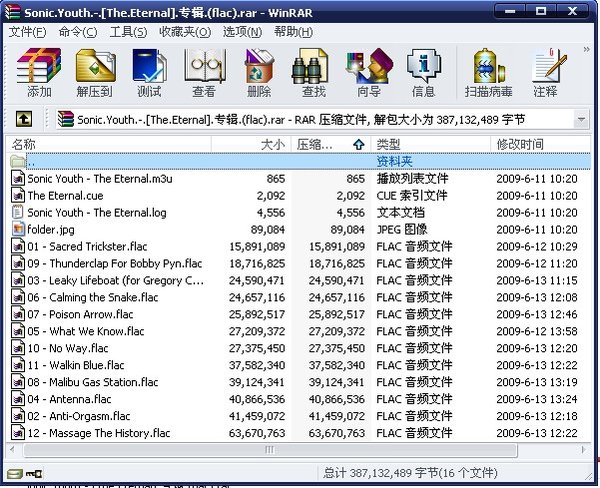Select folder.jpg file
Image resolution: width=600 pixels, height=488 pixels.
coord(299,229)
